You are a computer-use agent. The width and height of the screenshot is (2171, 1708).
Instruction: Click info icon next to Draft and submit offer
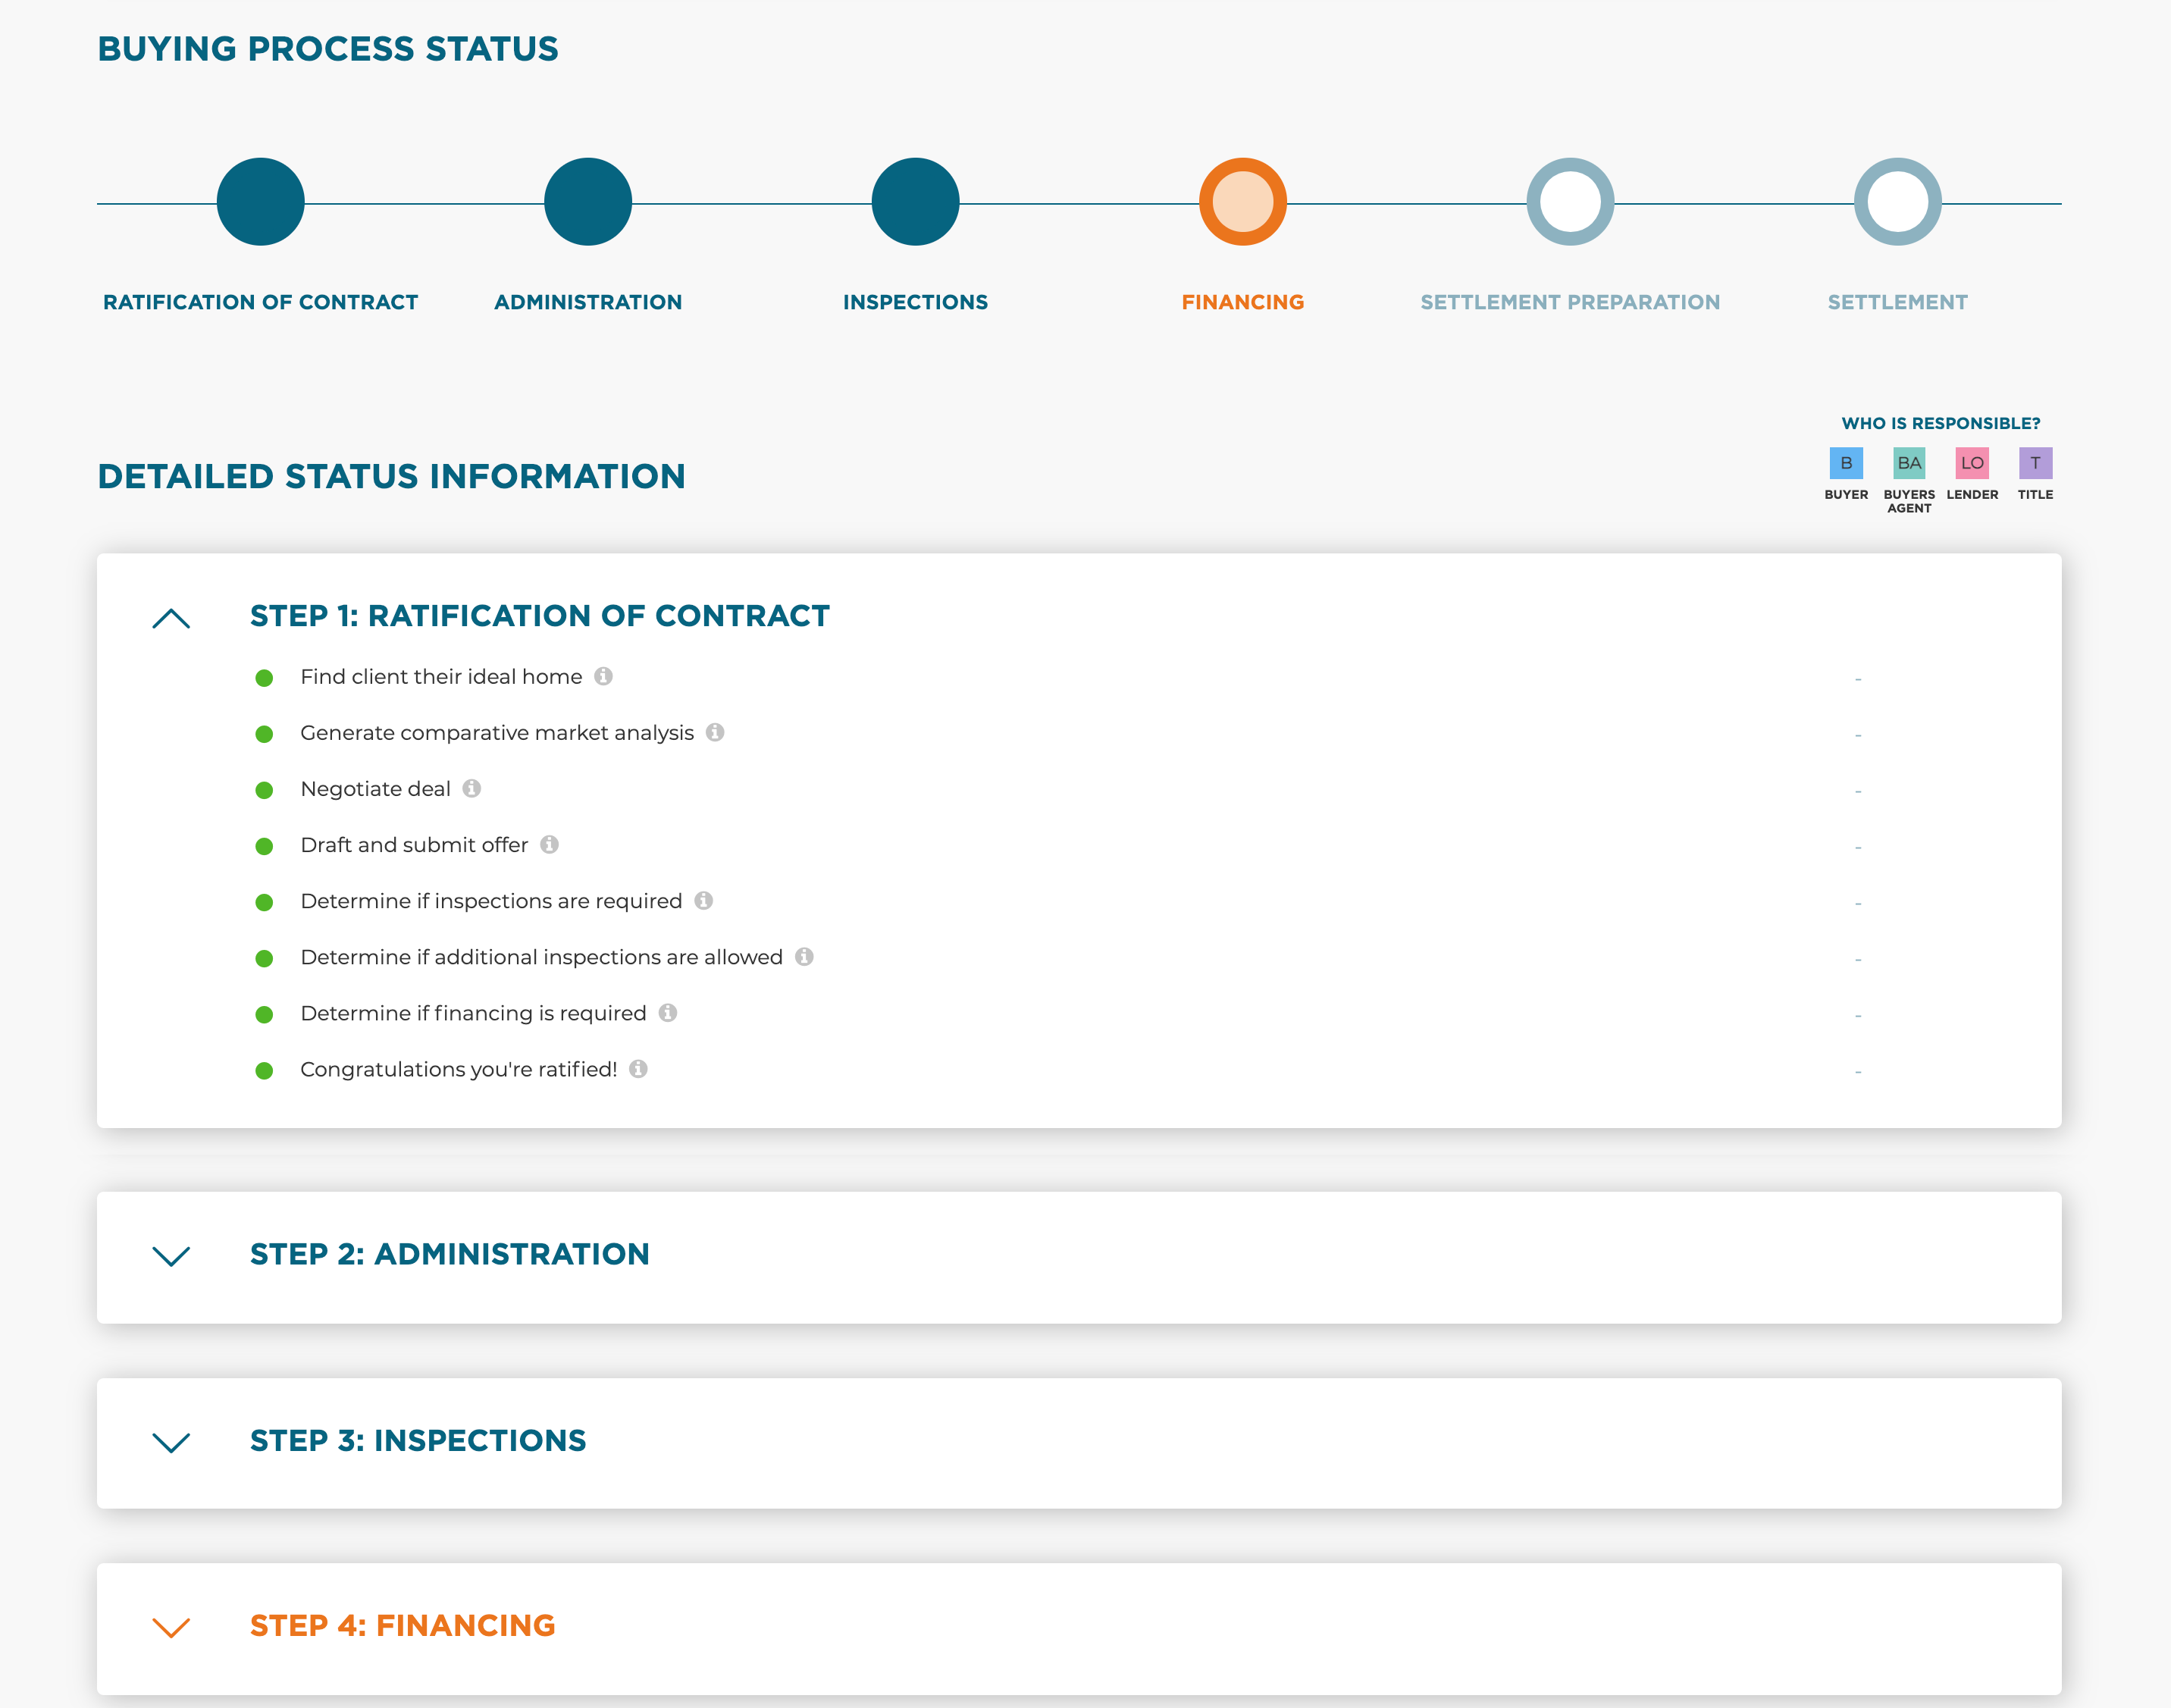coord(549,844)
